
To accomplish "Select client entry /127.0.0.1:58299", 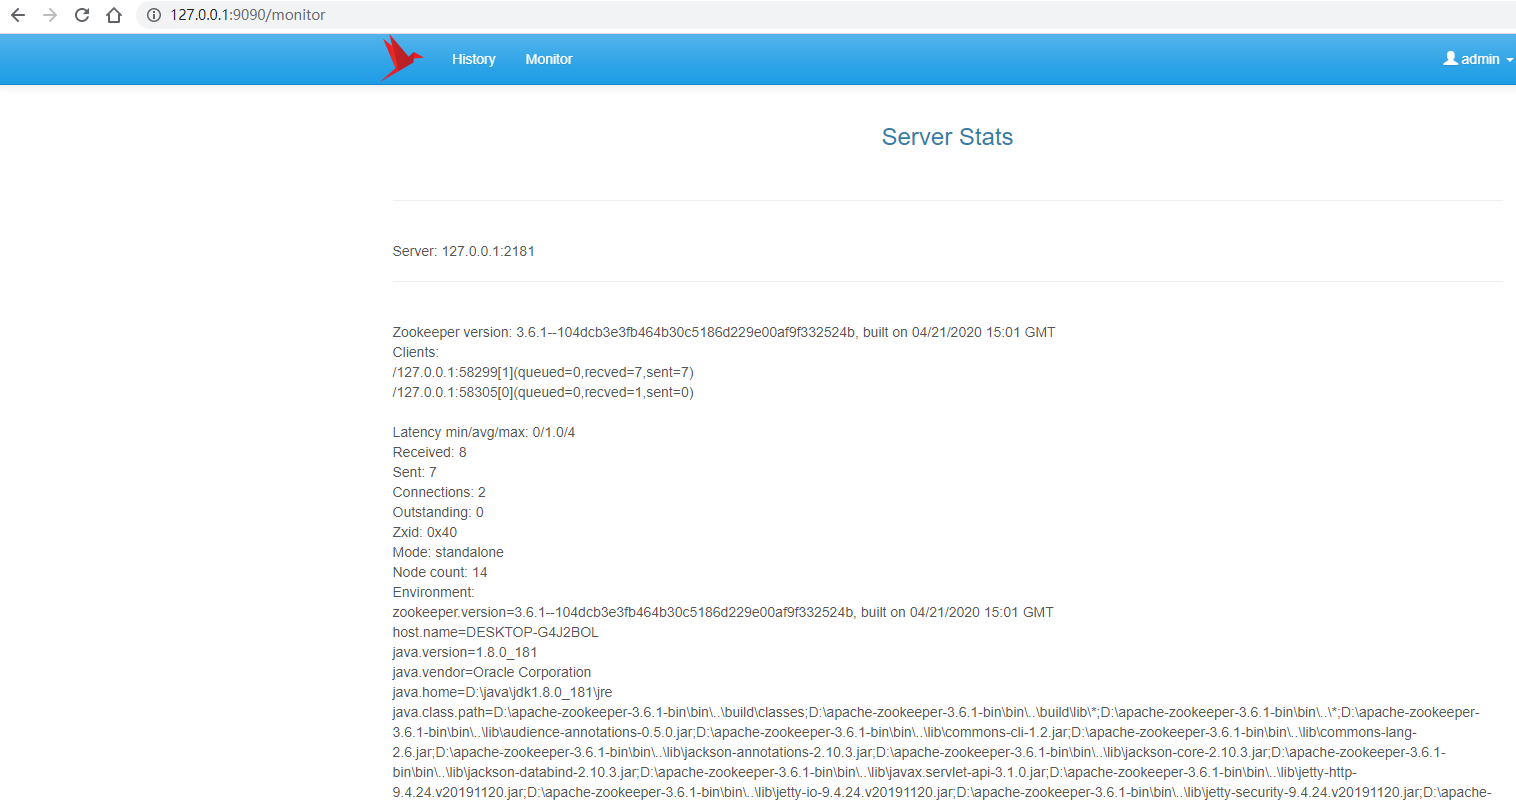I will [543, 372].
